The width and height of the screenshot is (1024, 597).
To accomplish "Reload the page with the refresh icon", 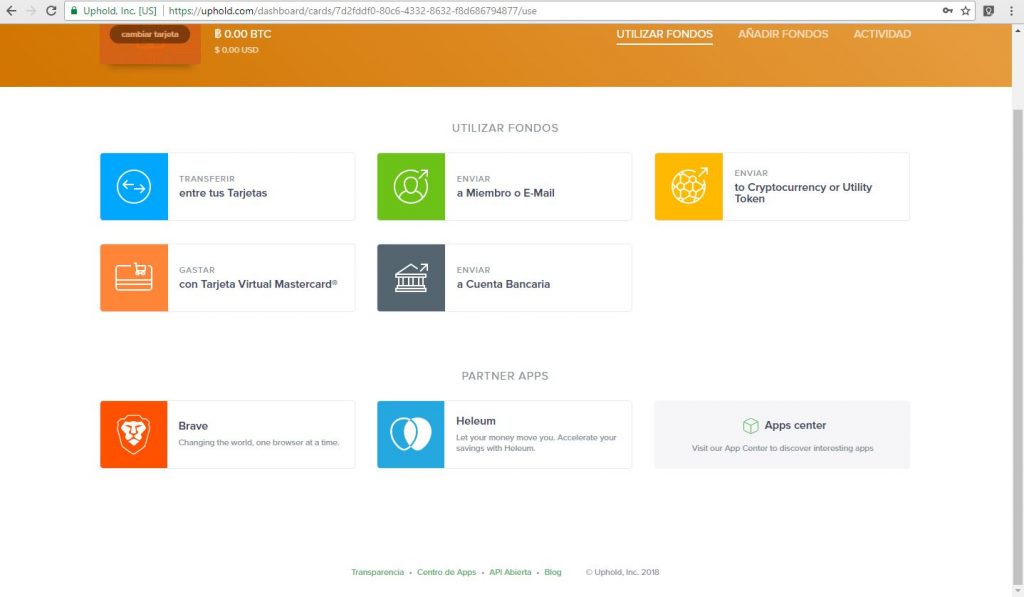I will click(51, 10).
